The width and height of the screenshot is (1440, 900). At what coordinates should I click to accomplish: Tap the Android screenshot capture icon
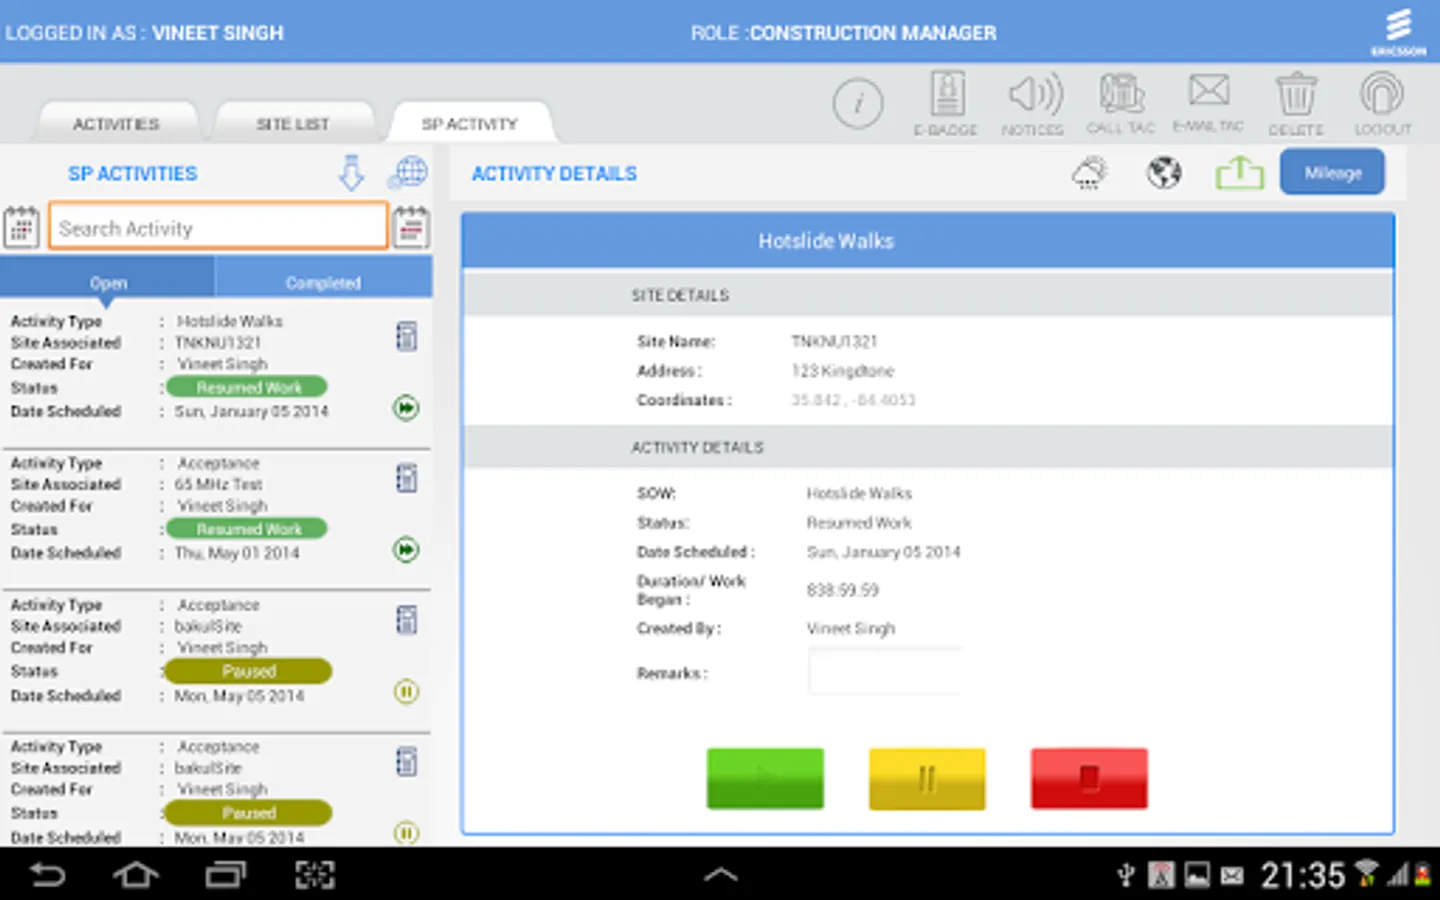coord(315,875)
